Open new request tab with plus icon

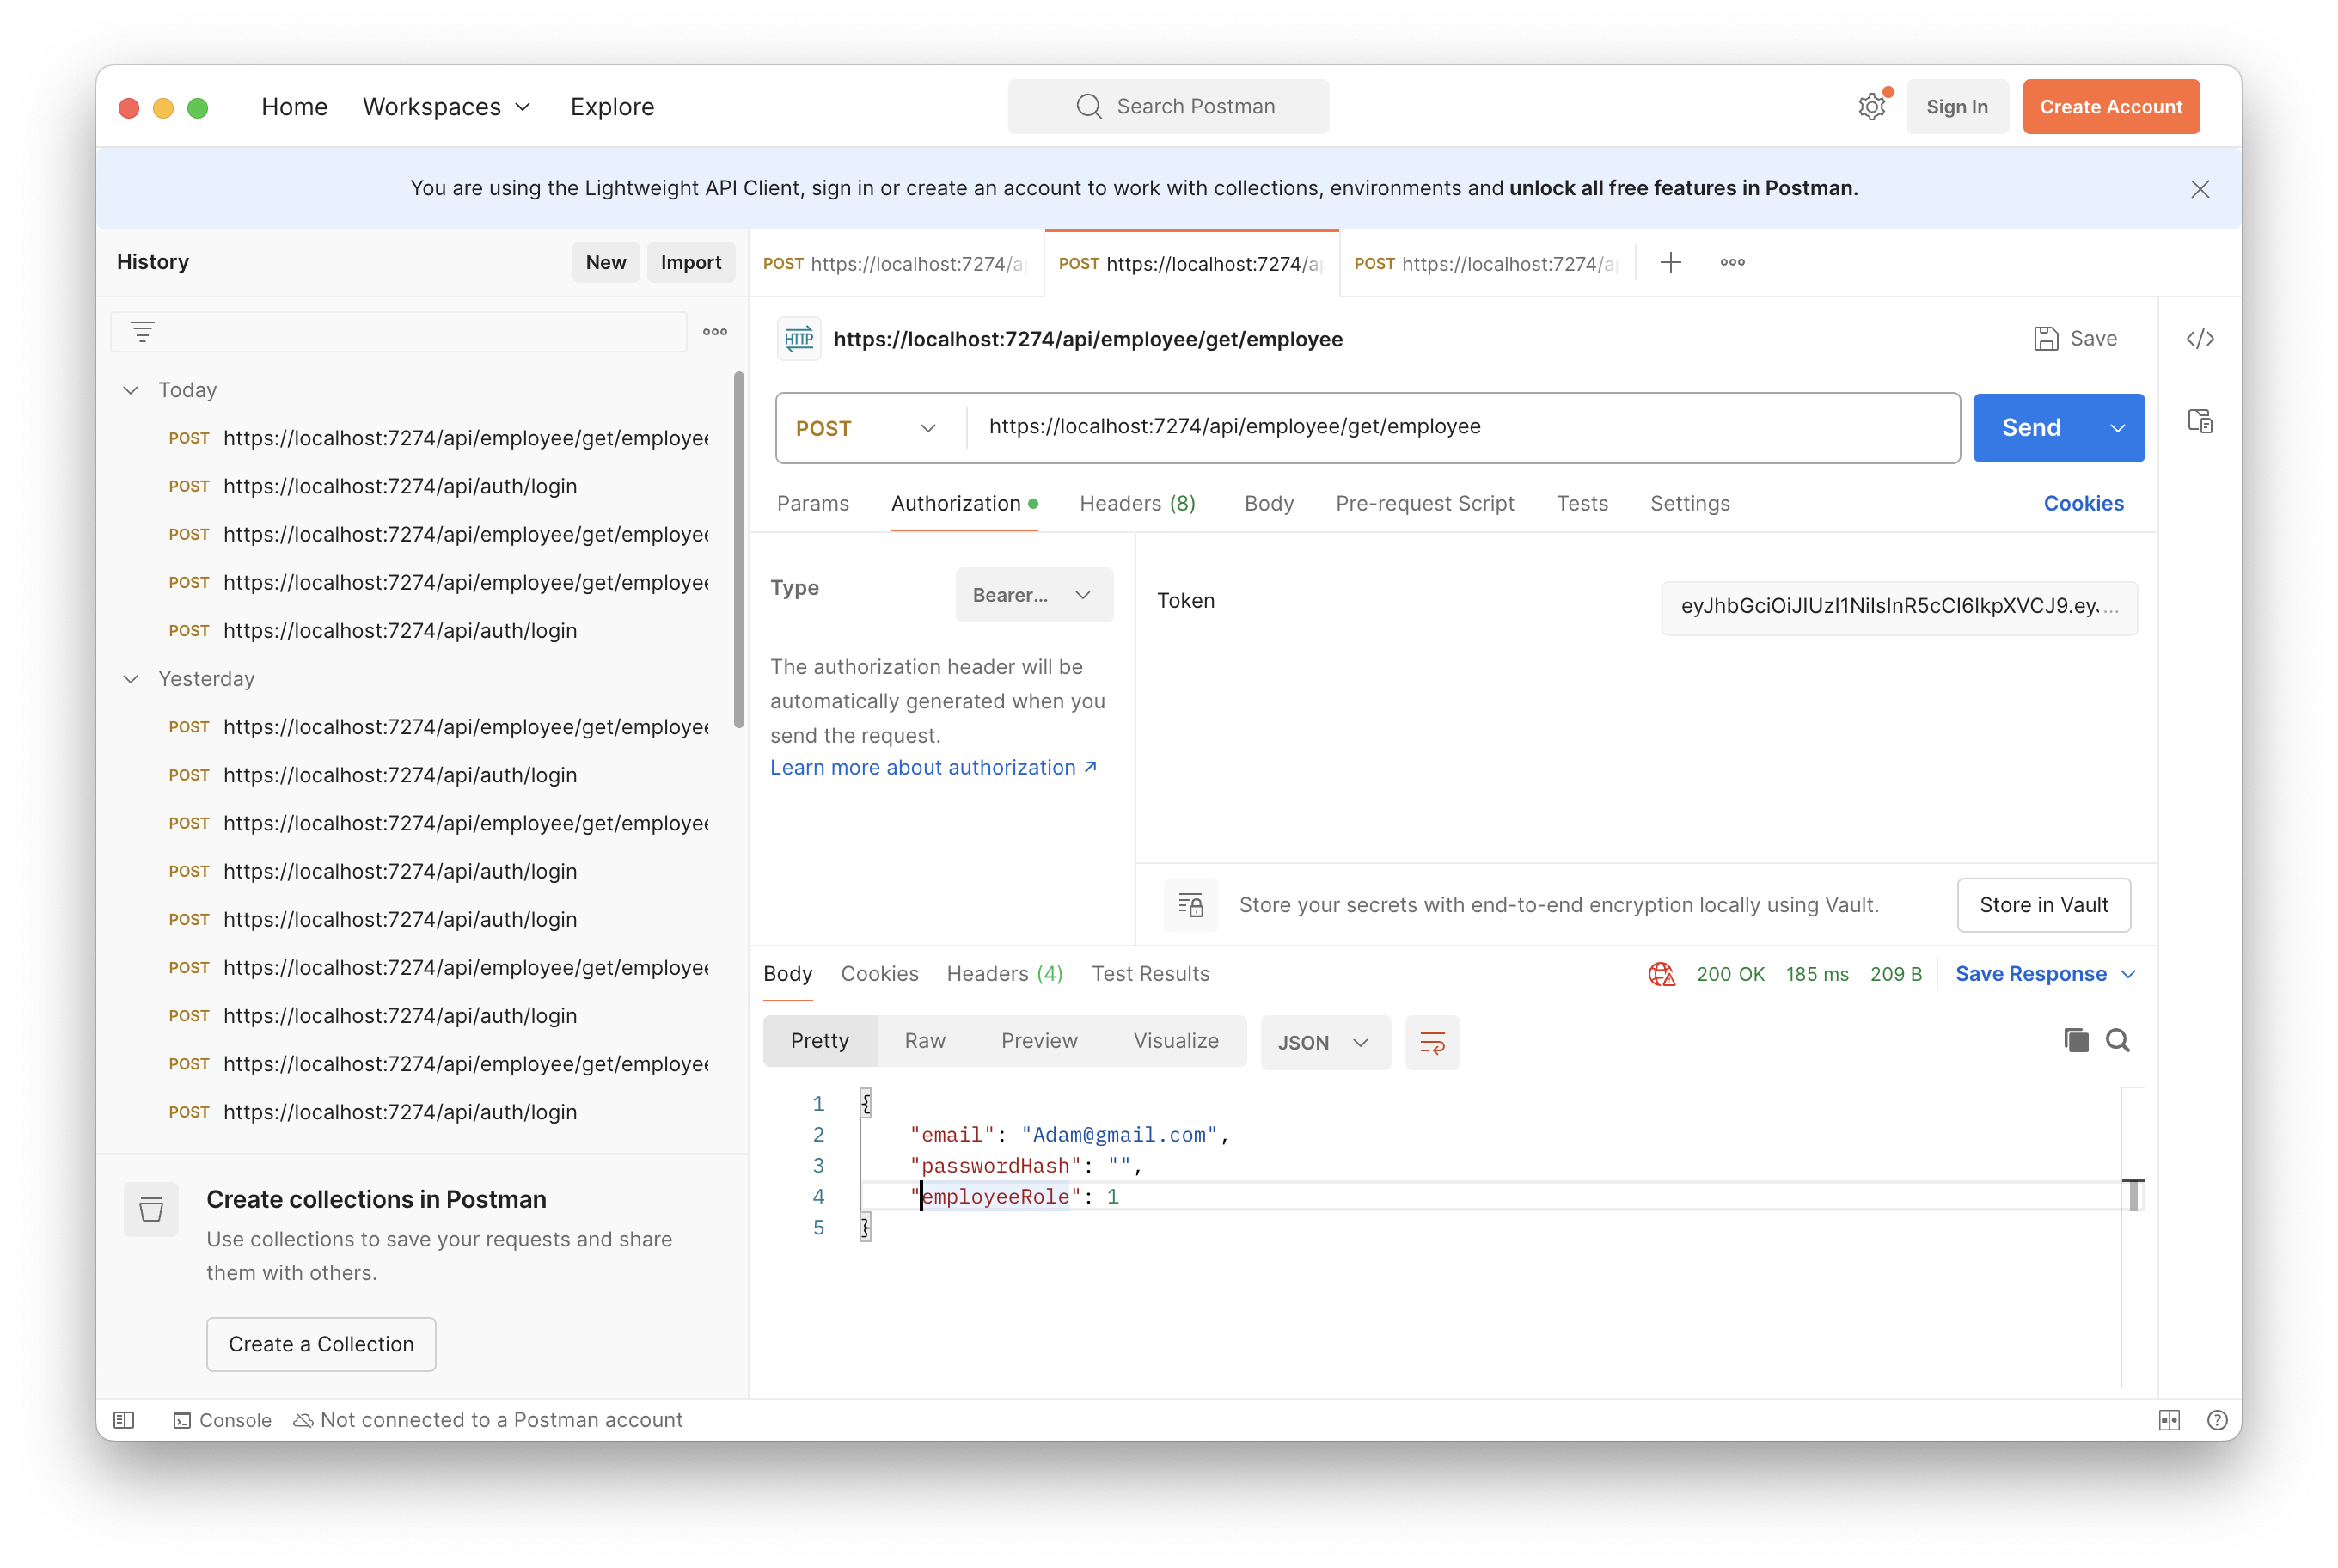coord(1670,263)
